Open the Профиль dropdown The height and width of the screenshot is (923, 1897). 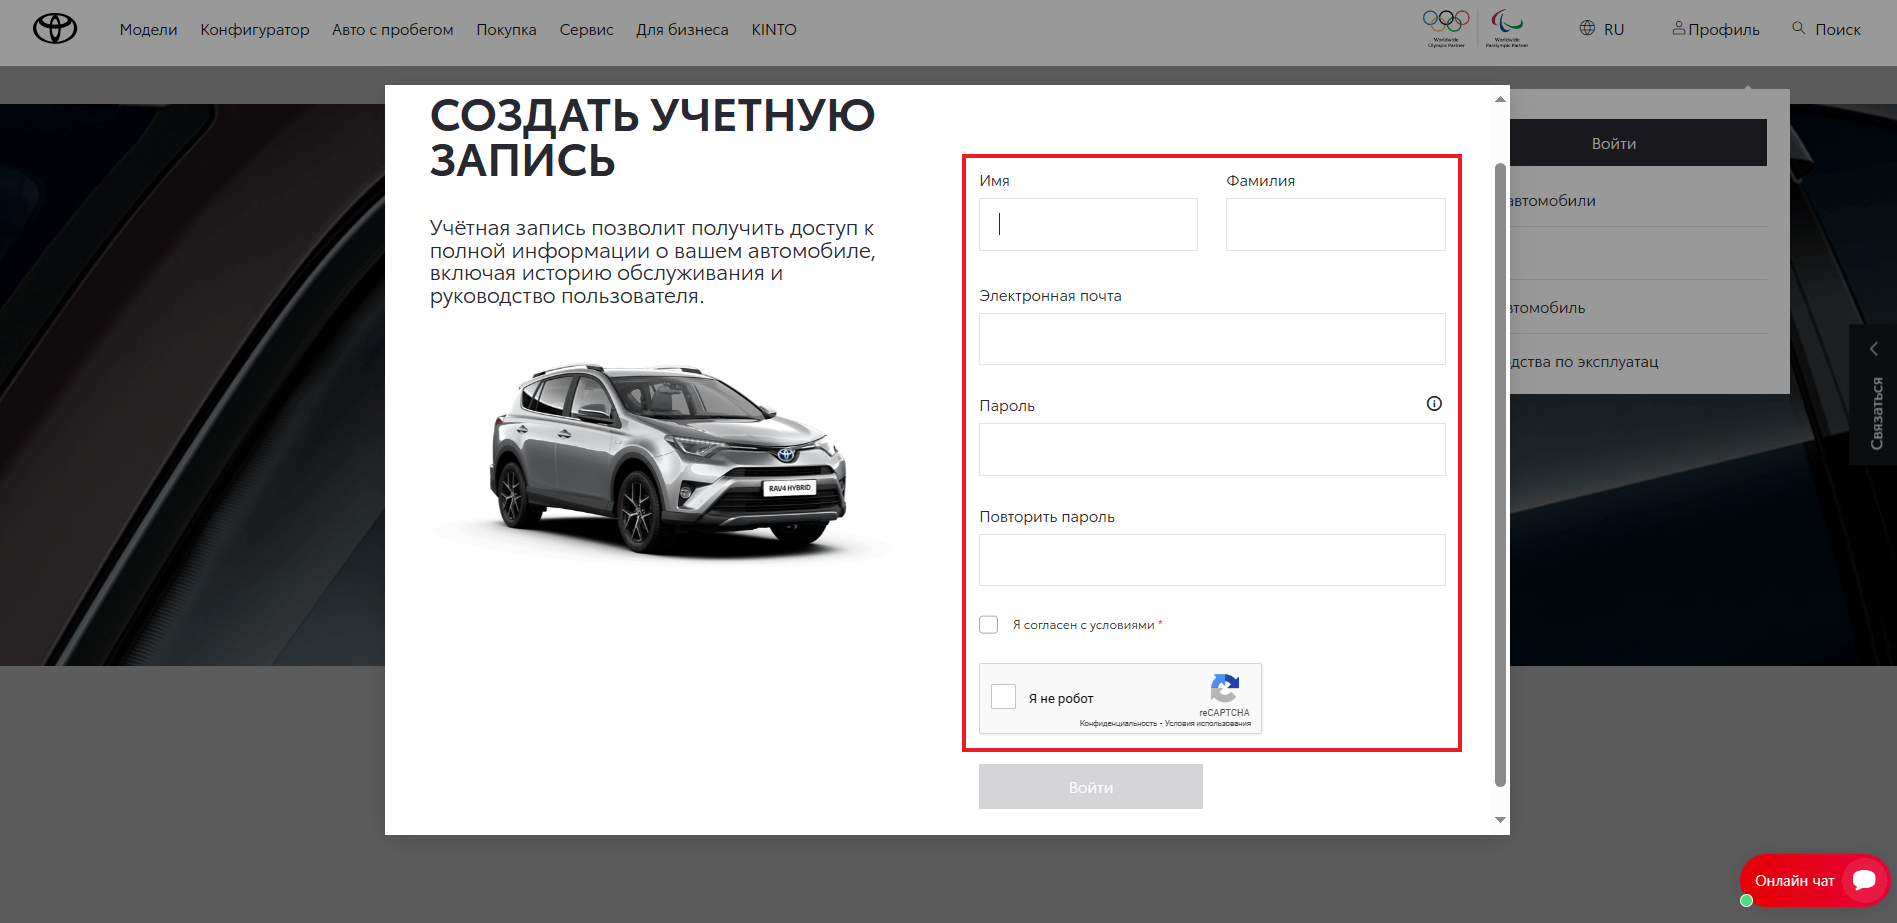pos(1724,30)
